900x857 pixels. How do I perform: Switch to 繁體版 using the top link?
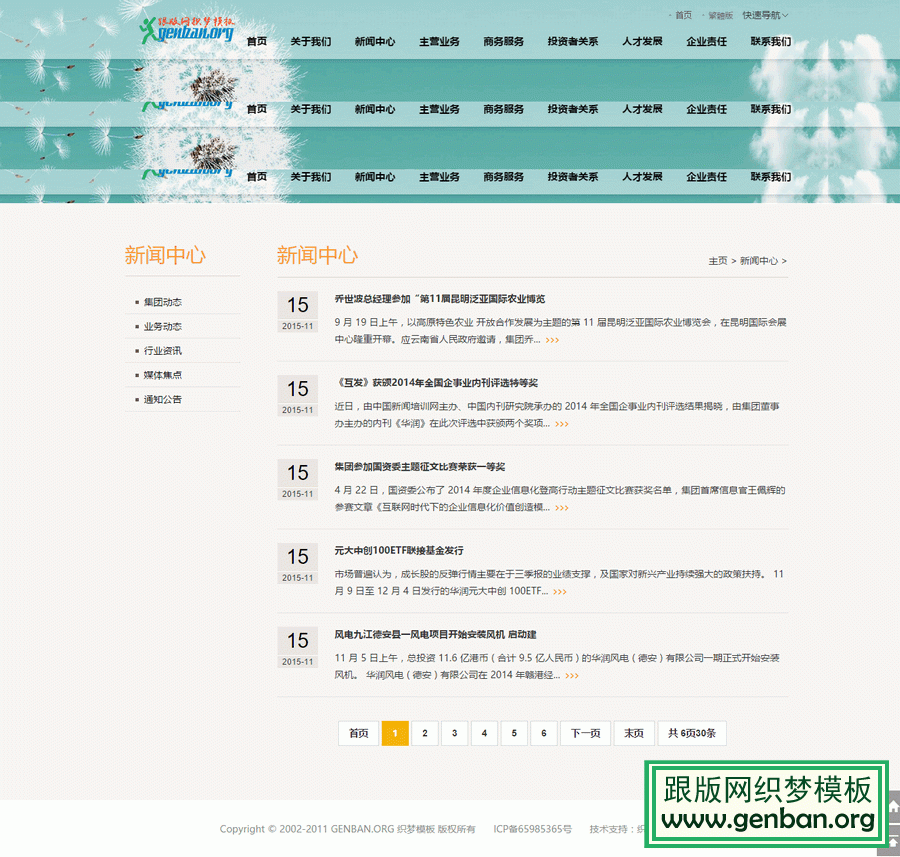click(718, 15)
